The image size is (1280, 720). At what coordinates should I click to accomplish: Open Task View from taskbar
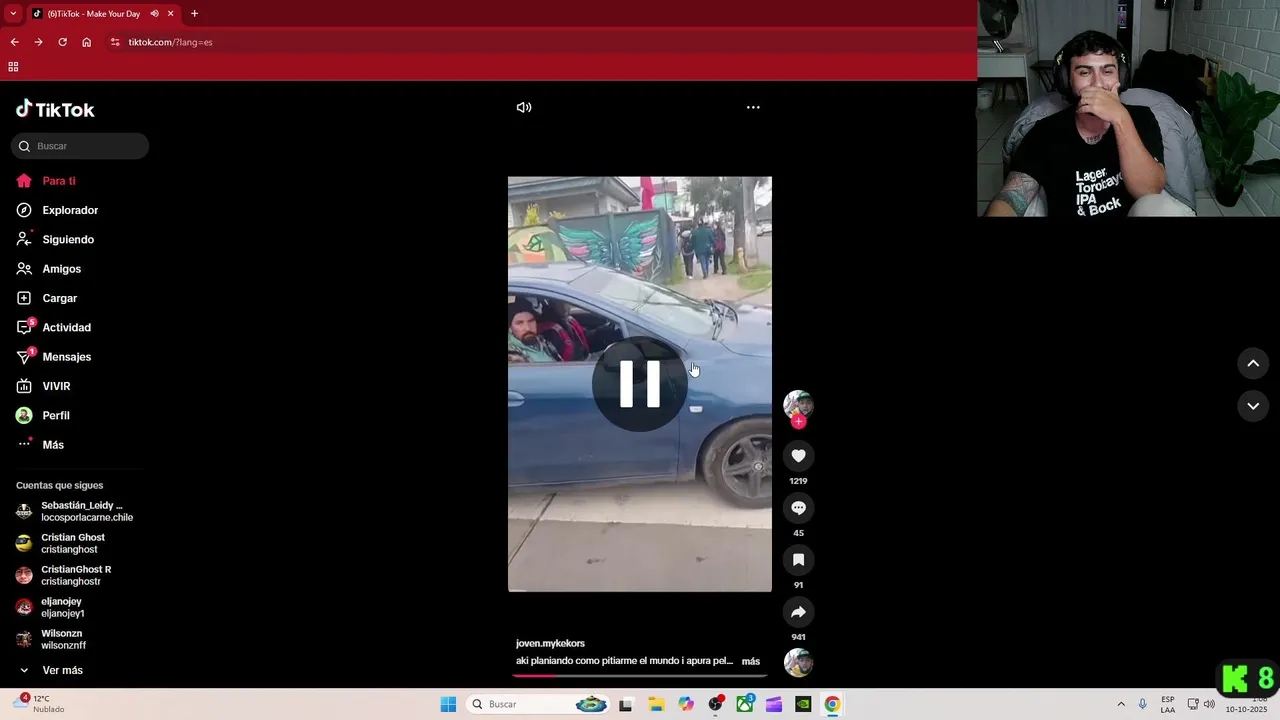(x=626, y=704)
